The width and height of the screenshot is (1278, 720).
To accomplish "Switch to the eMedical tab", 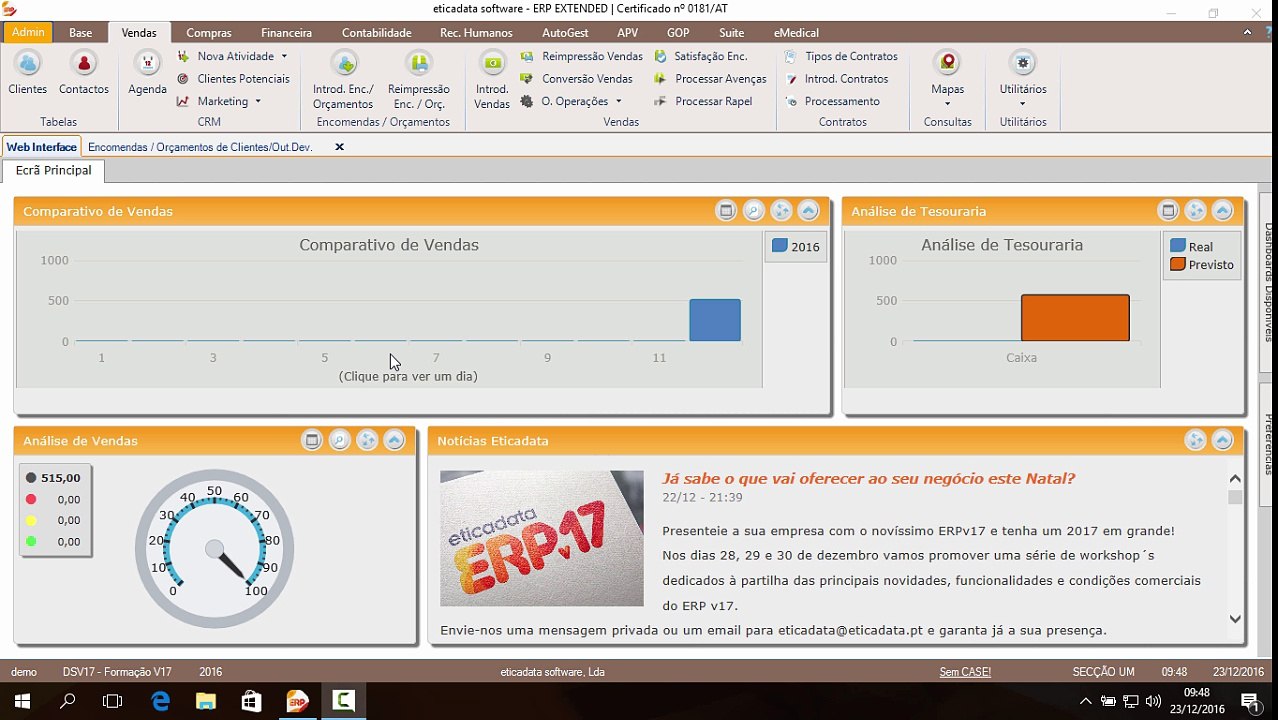I will (796, 33).
